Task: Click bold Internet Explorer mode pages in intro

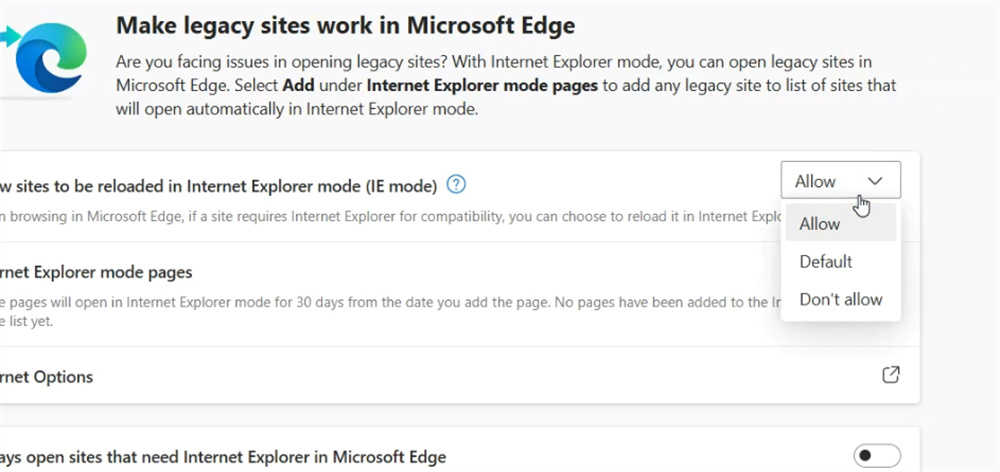Action: tap(482, 86)
